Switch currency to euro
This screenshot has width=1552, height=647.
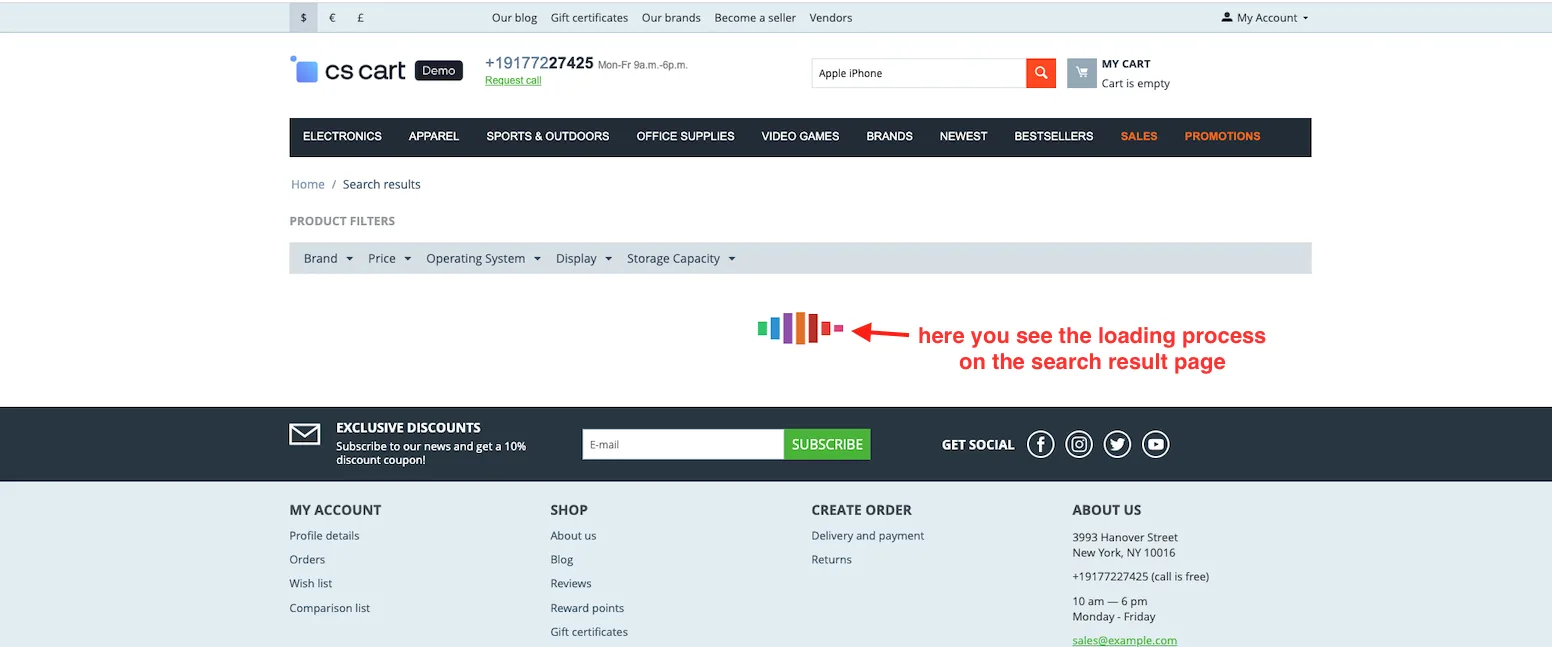[332, 18]
